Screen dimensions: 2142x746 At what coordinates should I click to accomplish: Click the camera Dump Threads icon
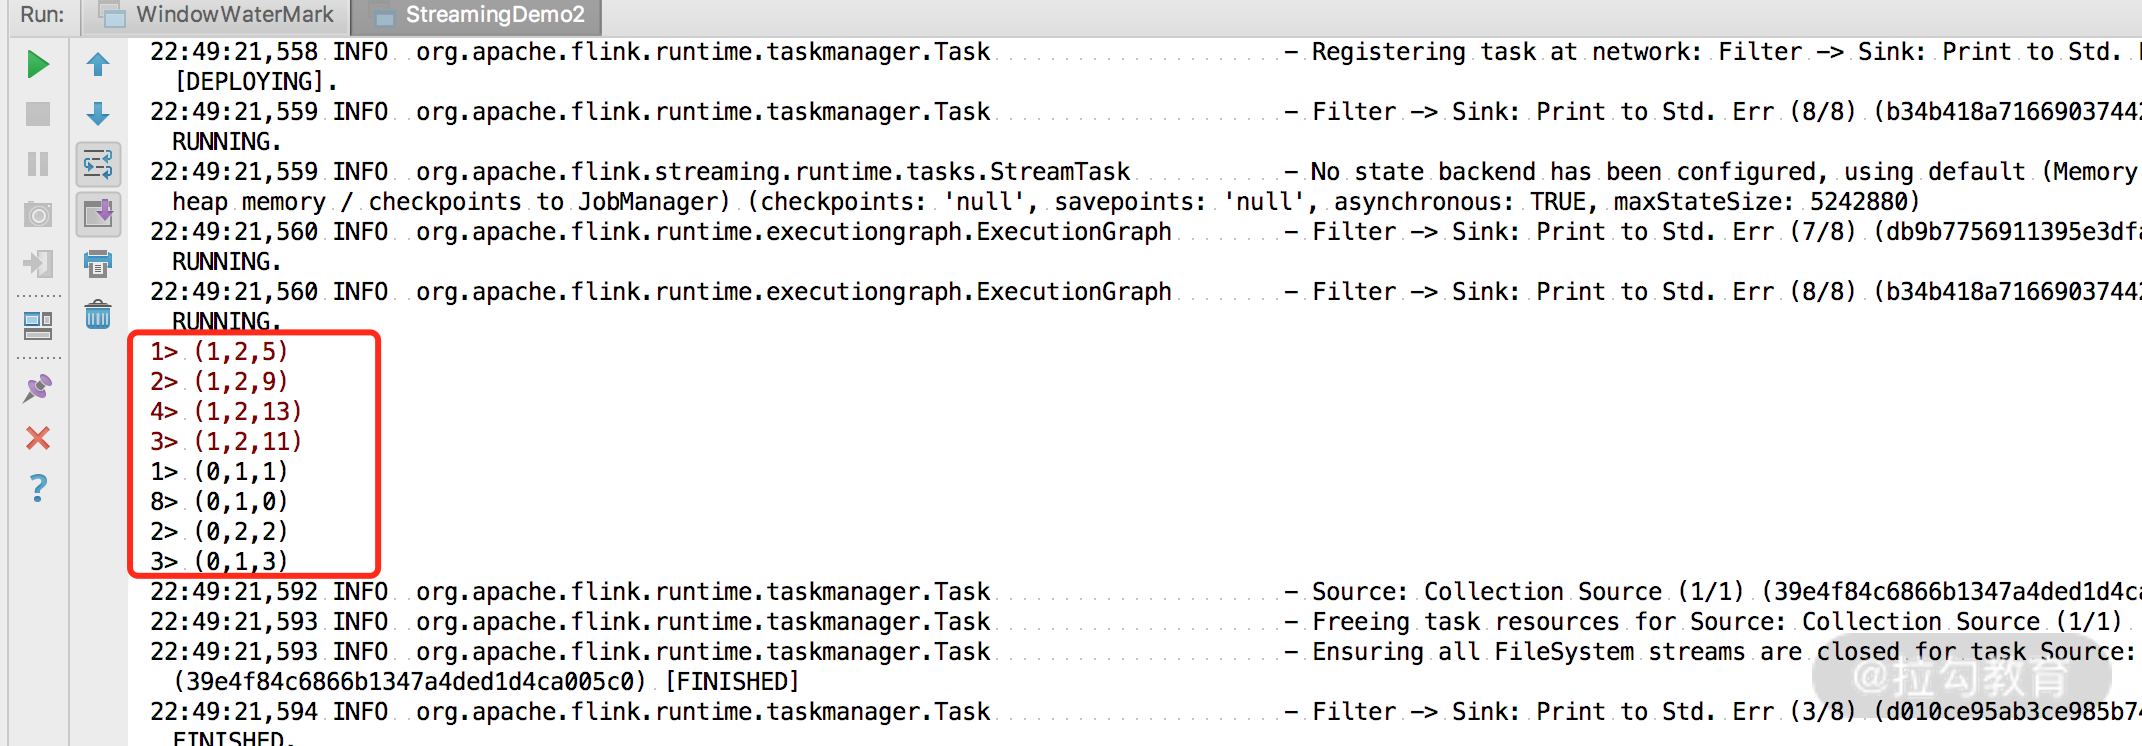click(38, 214)
